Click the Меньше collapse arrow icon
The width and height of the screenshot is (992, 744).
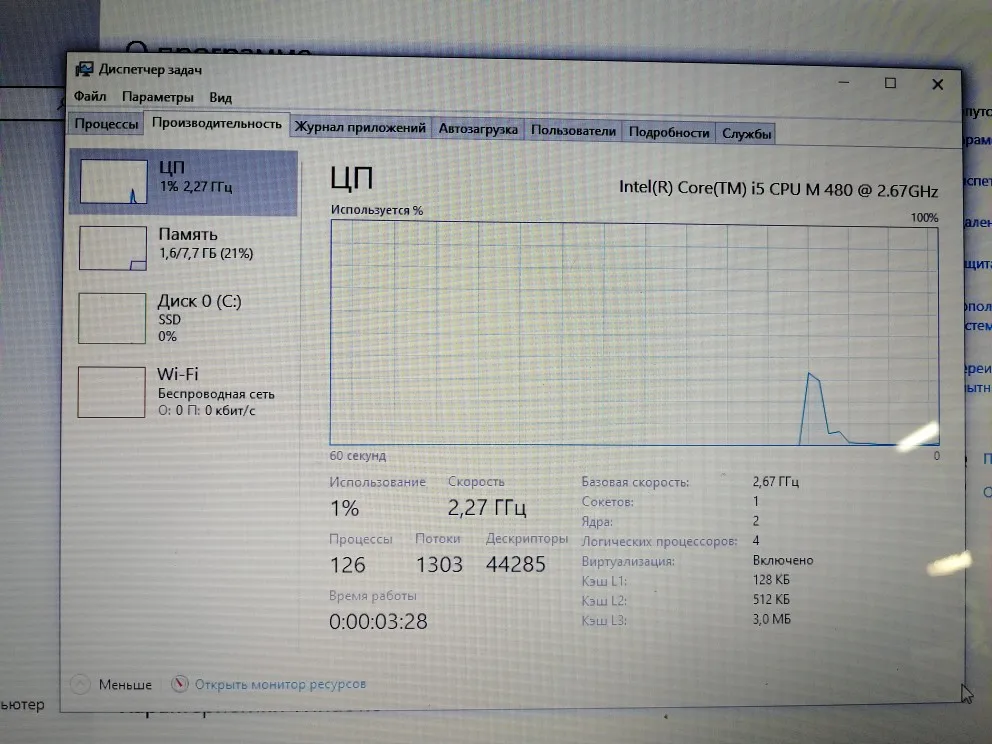pos(80,684)
